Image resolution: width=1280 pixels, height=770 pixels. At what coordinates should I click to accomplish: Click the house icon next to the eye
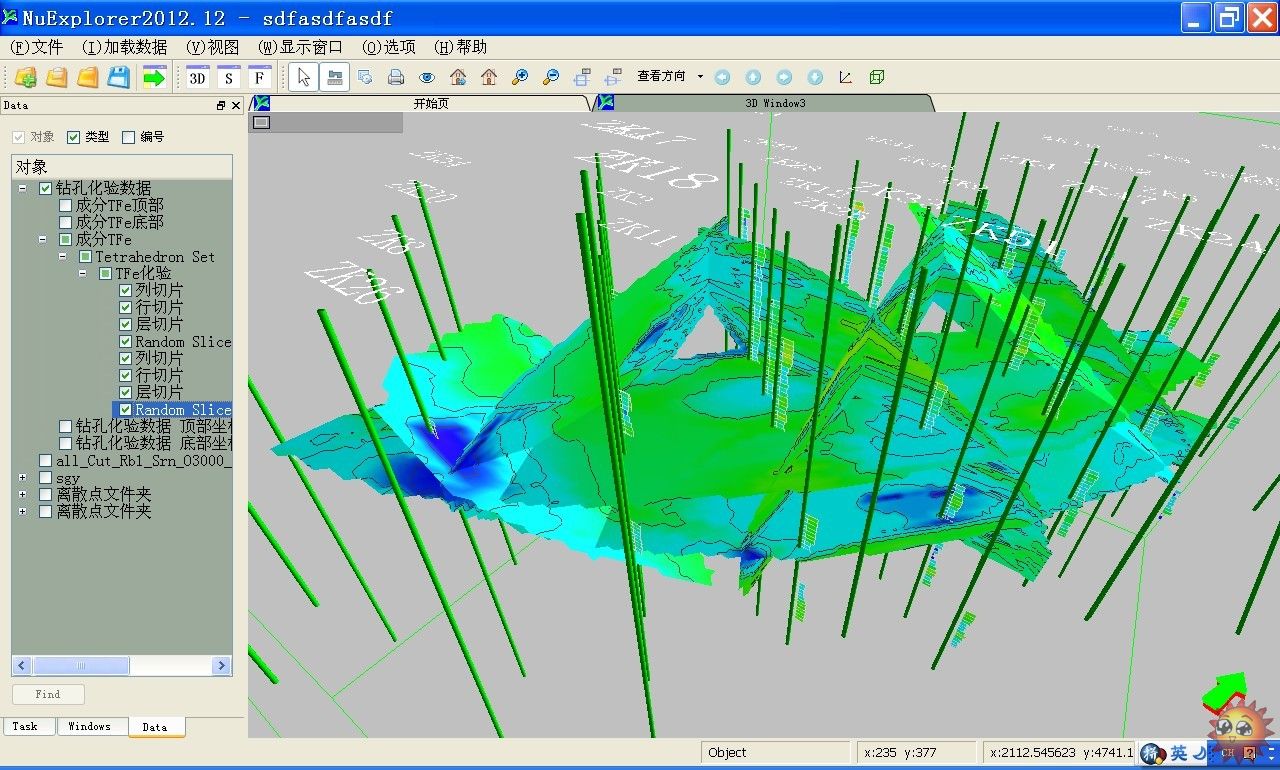click(x=458, y=77)
